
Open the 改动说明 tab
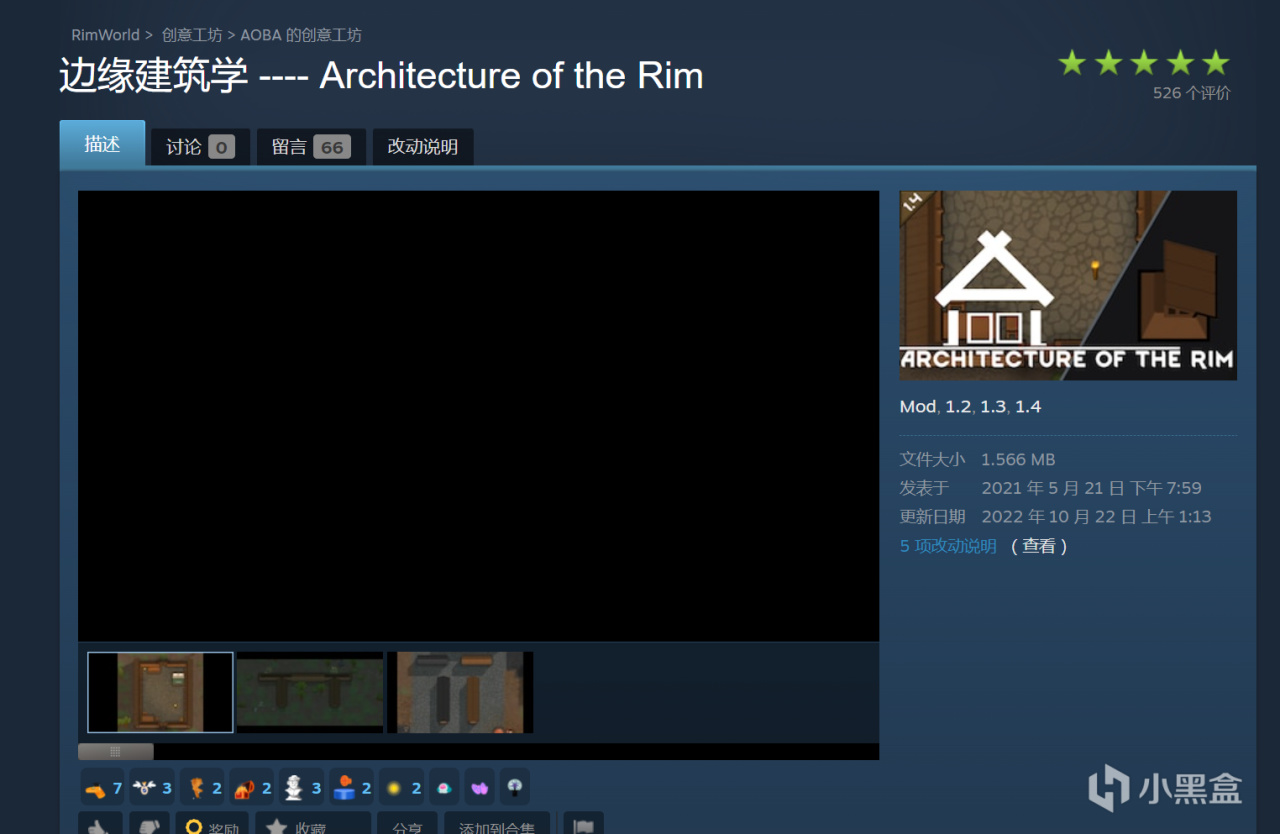tap(423, 147)
